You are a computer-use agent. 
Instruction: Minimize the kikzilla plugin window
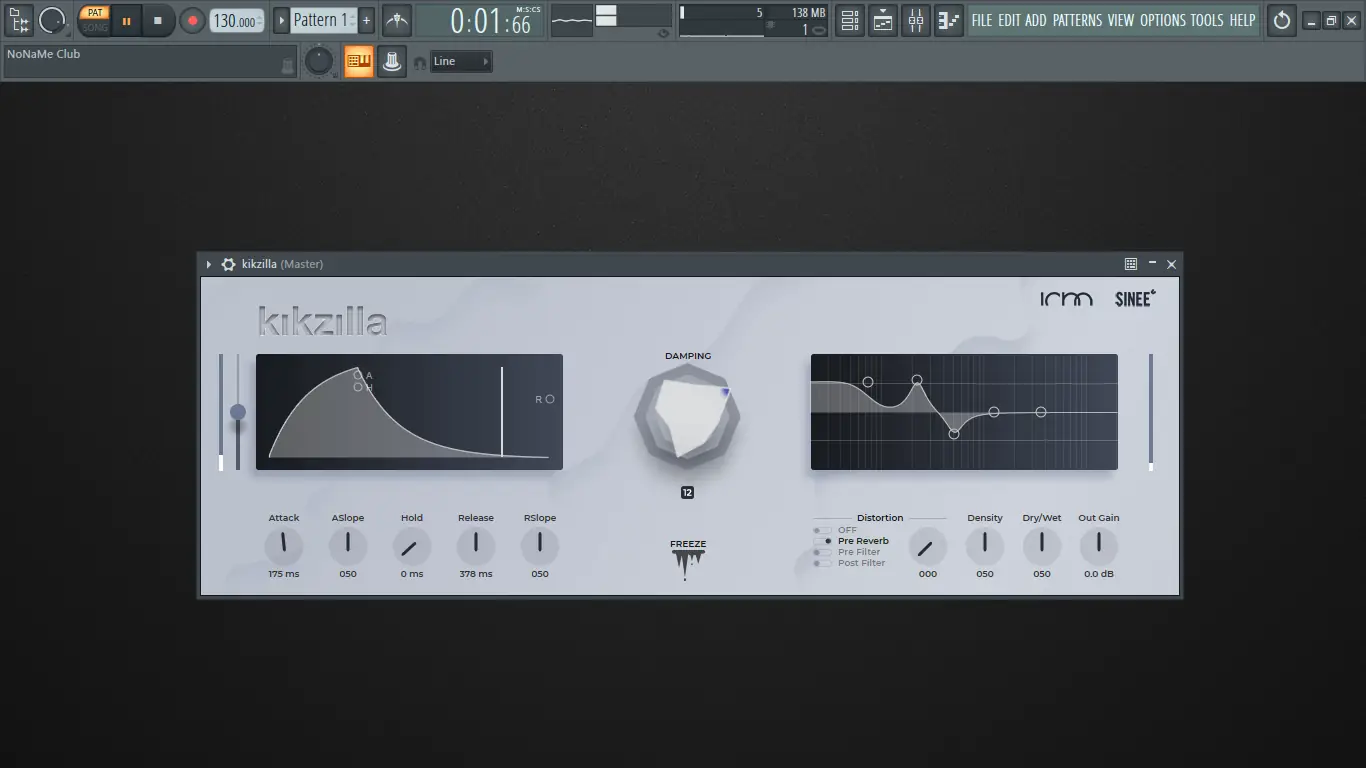(x=1152, y=264)
